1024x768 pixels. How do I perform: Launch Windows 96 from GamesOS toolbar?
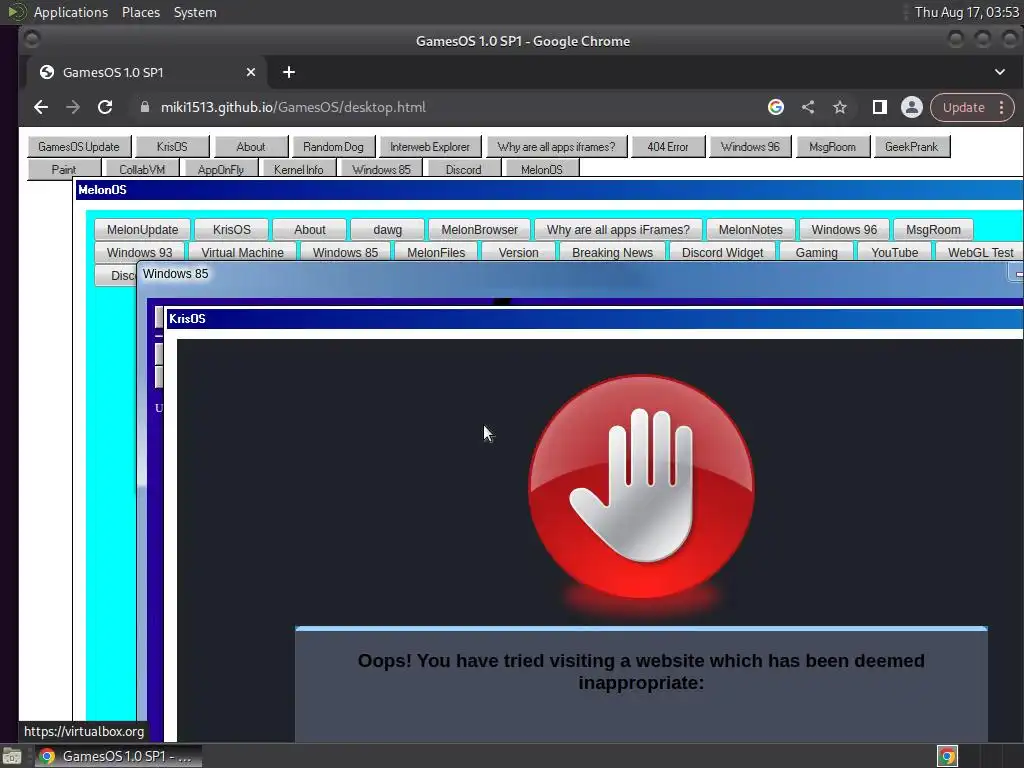click(750, 147)
